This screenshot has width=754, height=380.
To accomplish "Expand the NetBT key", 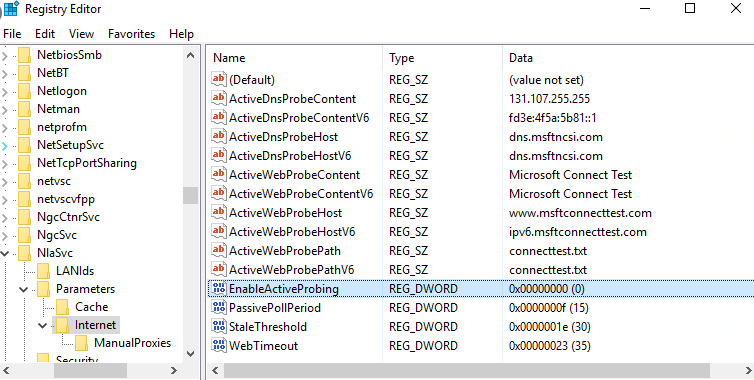I will pyautogui.click(x=5, y=73).
